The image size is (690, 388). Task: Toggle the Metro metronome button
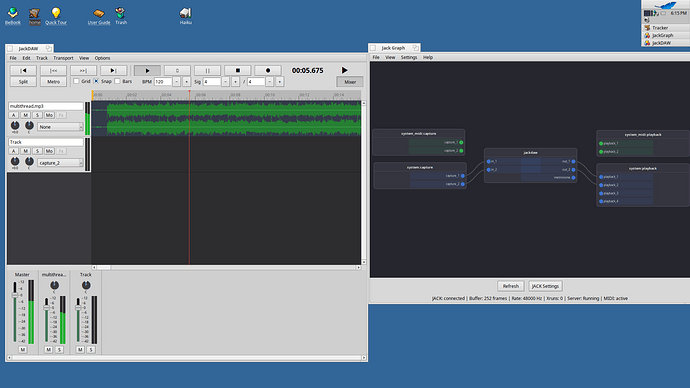(53, 82)
